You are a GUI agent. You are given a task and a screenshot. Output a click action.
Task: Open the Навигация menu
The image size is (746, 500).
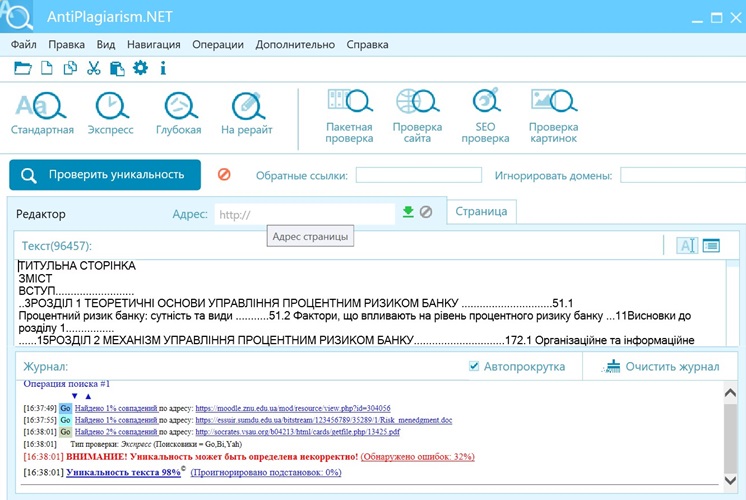click(x=154, y=44)
